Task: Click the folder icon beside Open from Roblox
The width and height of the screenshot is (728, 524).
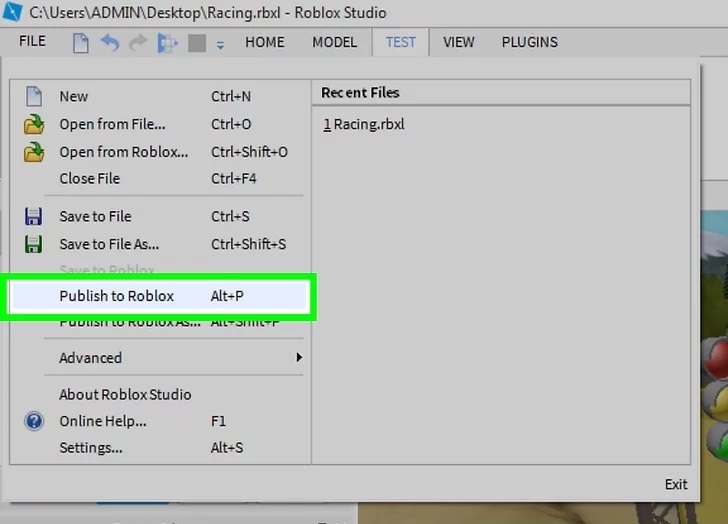Action: click(34, 152)
